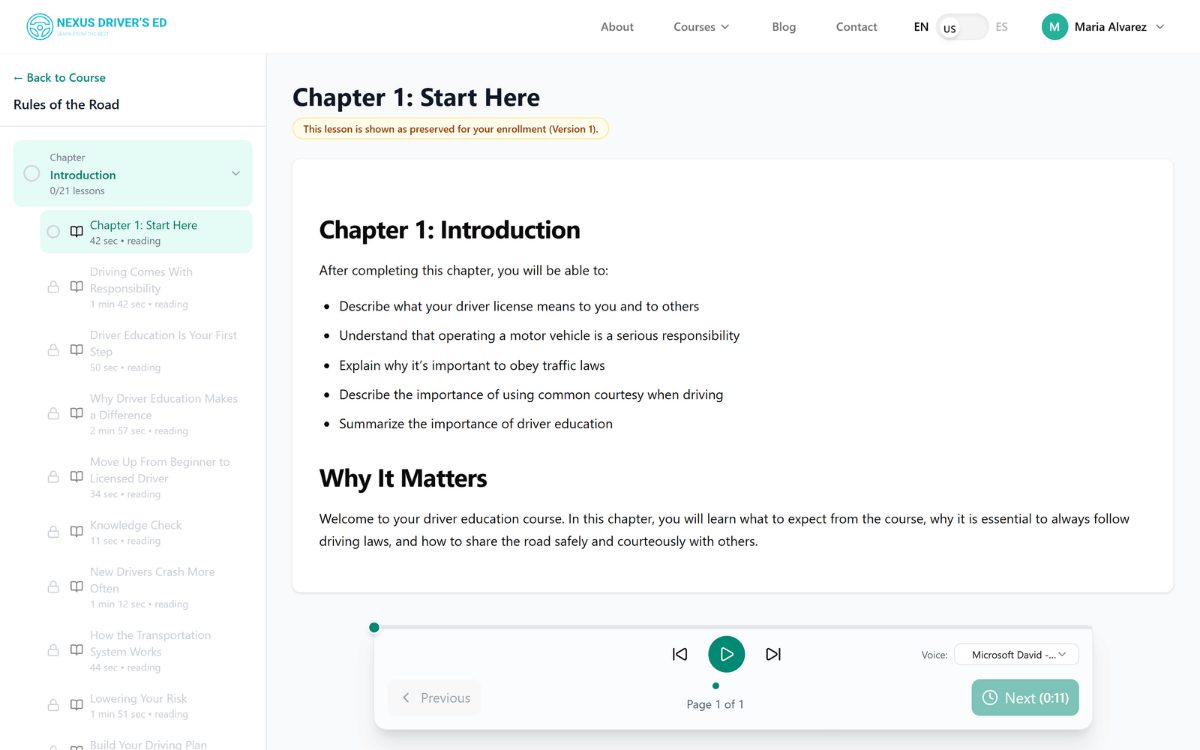Open Move Up From Beginner to Licensed Driver
Image resolution: width=1200 pixels, height=750 pixels.
(146, 478)
